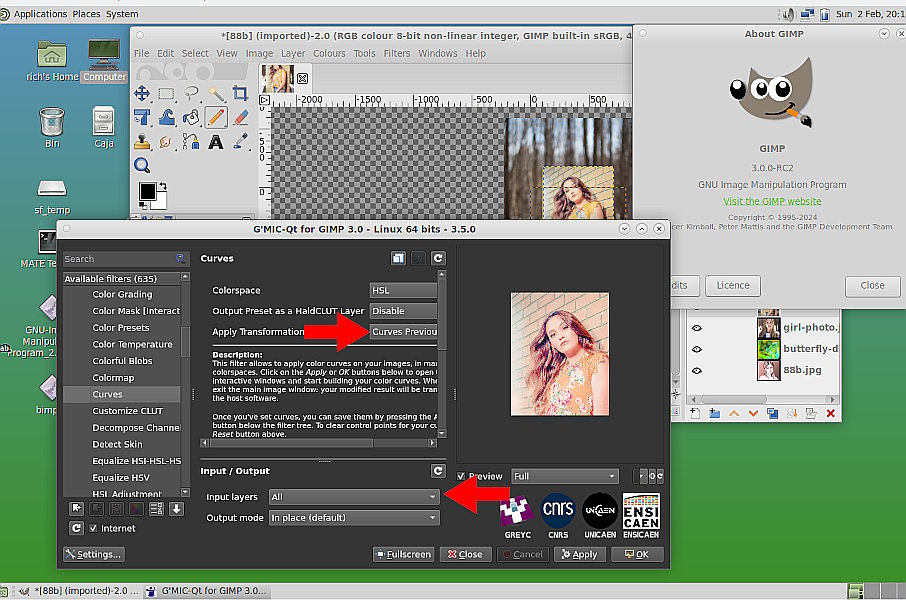The width and height of the screenshot is (906, 600).
Task: Collapse the Available filters list header
Action: pyautogui.click(x=122, y=279)
